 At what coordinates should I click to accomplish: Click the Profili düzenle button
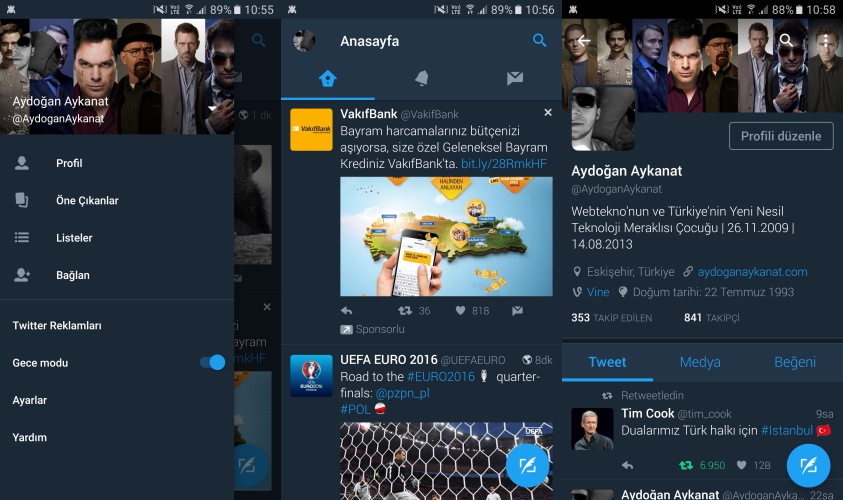click(781, 136)
